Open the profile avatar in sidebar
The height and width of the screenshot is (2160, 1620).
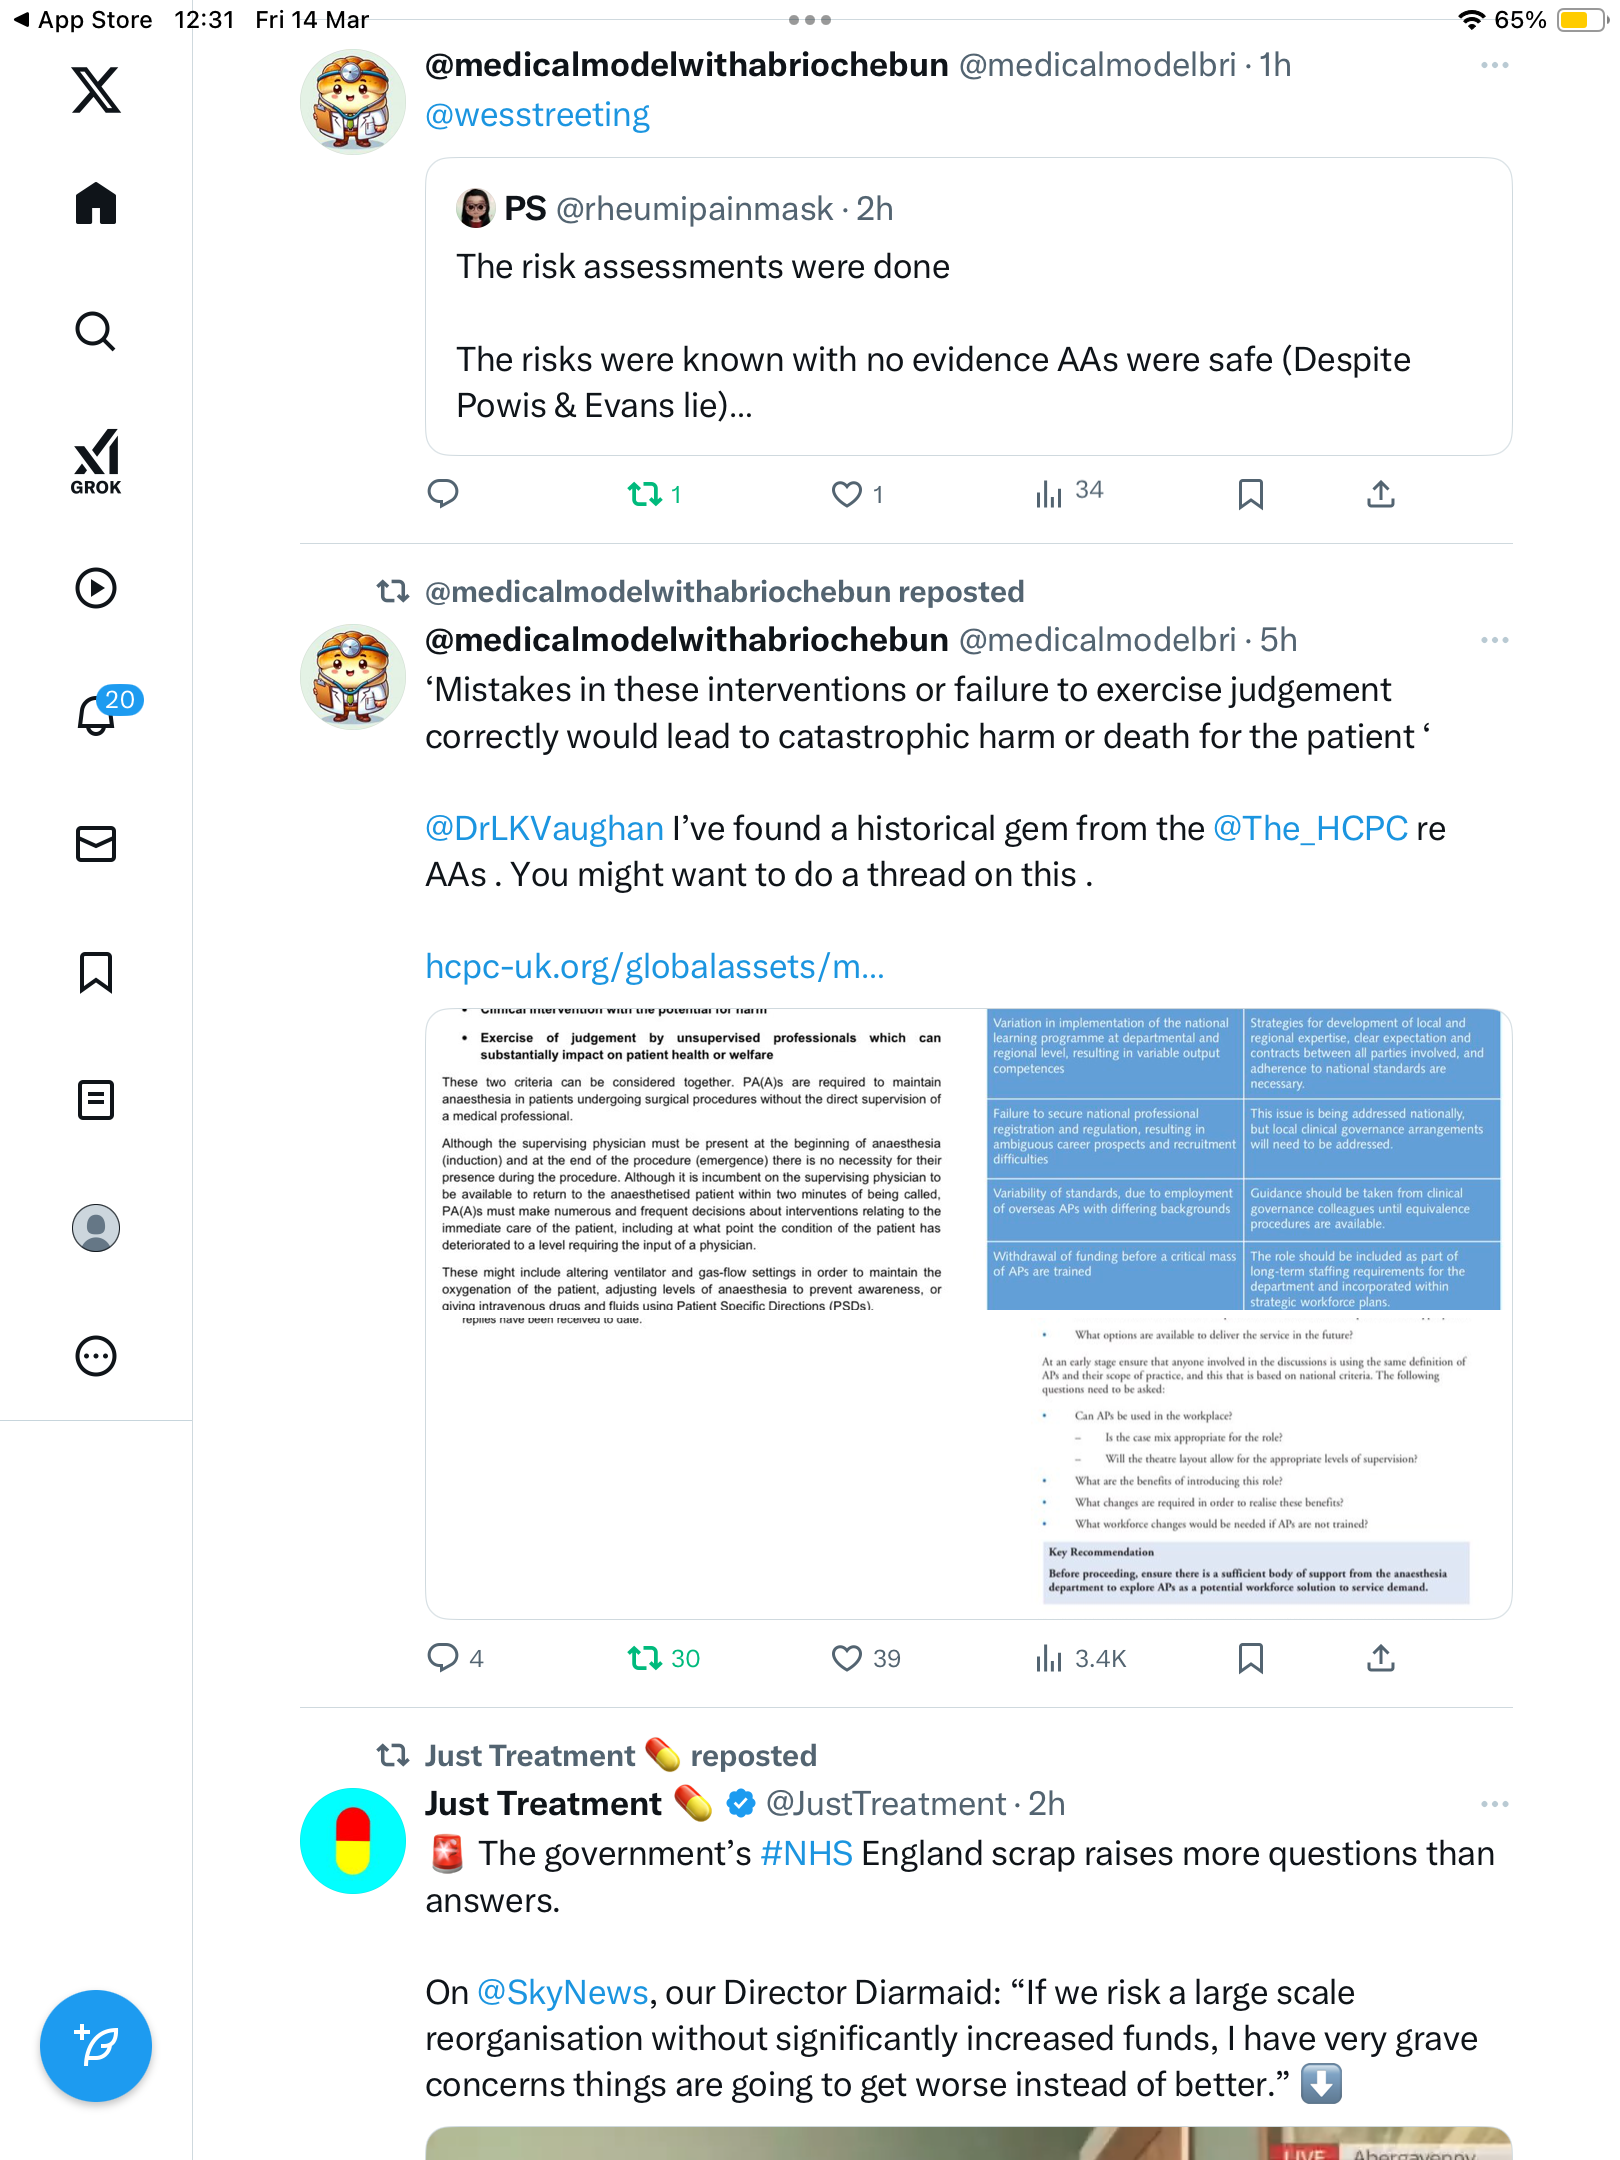pyautogui.click(x=96, y=1228)
